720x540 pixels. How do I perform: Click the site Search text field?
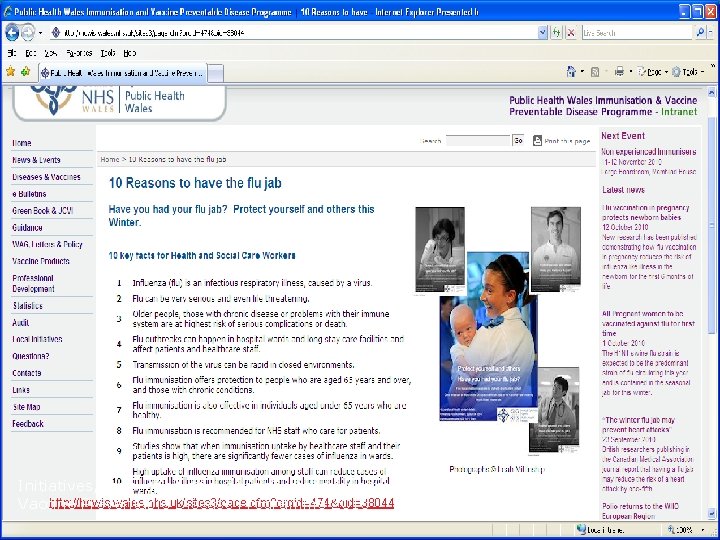(x=478, y=141)
